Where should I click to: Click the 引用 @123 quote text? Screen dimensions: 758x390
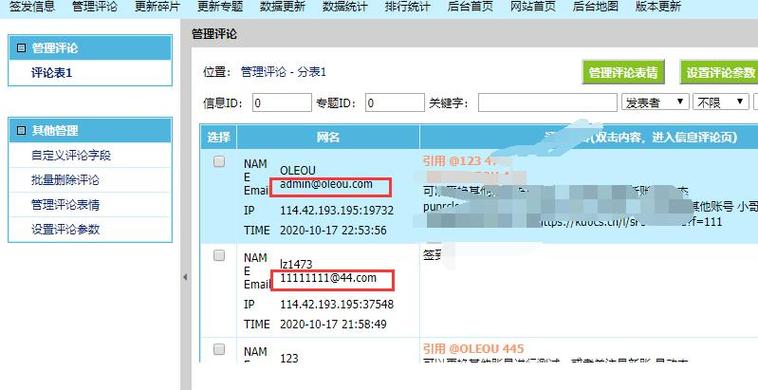pos(460,161)
